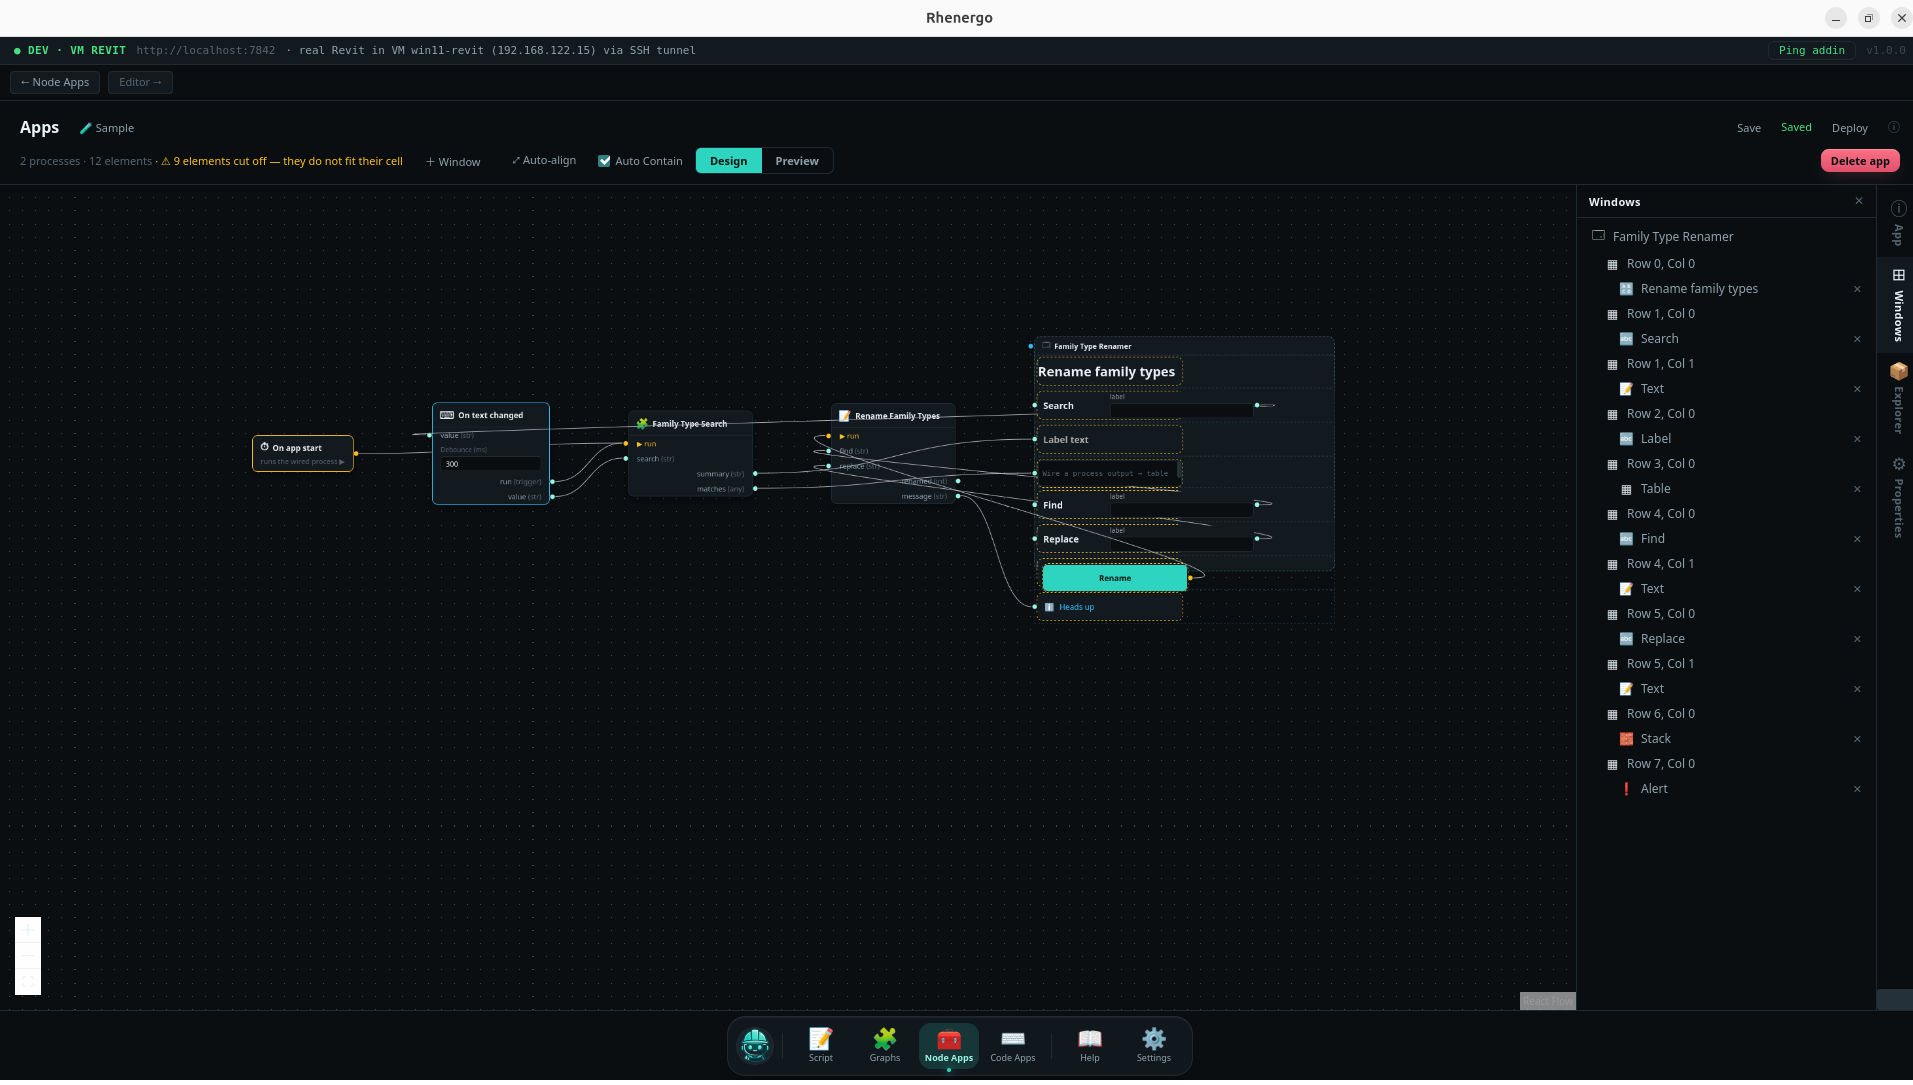Click the heading icon beside Rename family types
This screenshot has height=1085, width=1913.
click(1626, 289)
